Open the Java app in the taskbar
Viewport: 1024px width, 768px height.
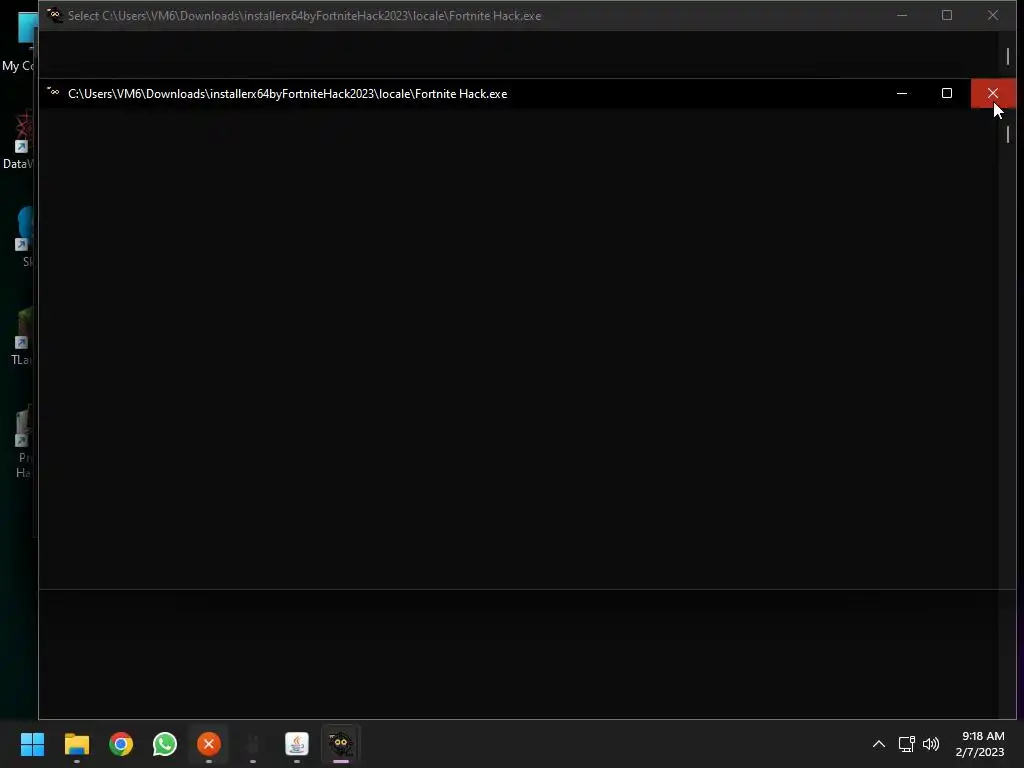pyautogui.click(x=297, y=744)
